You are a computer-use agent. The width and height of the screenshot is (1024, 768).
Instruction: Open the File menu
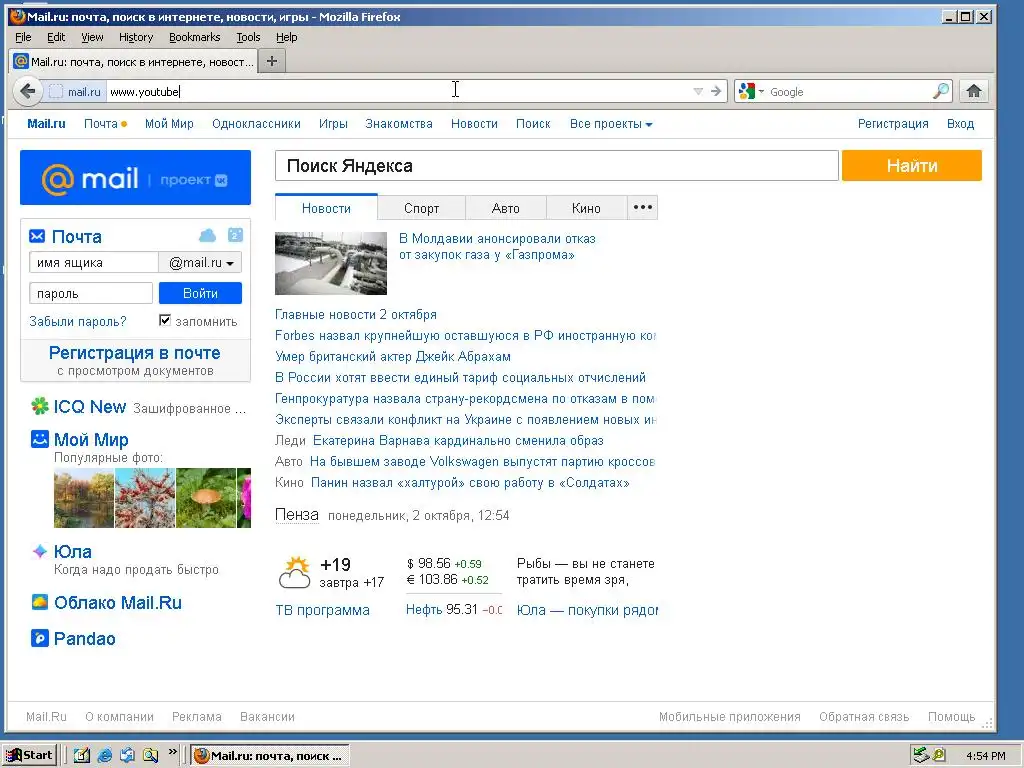point(23,37)
